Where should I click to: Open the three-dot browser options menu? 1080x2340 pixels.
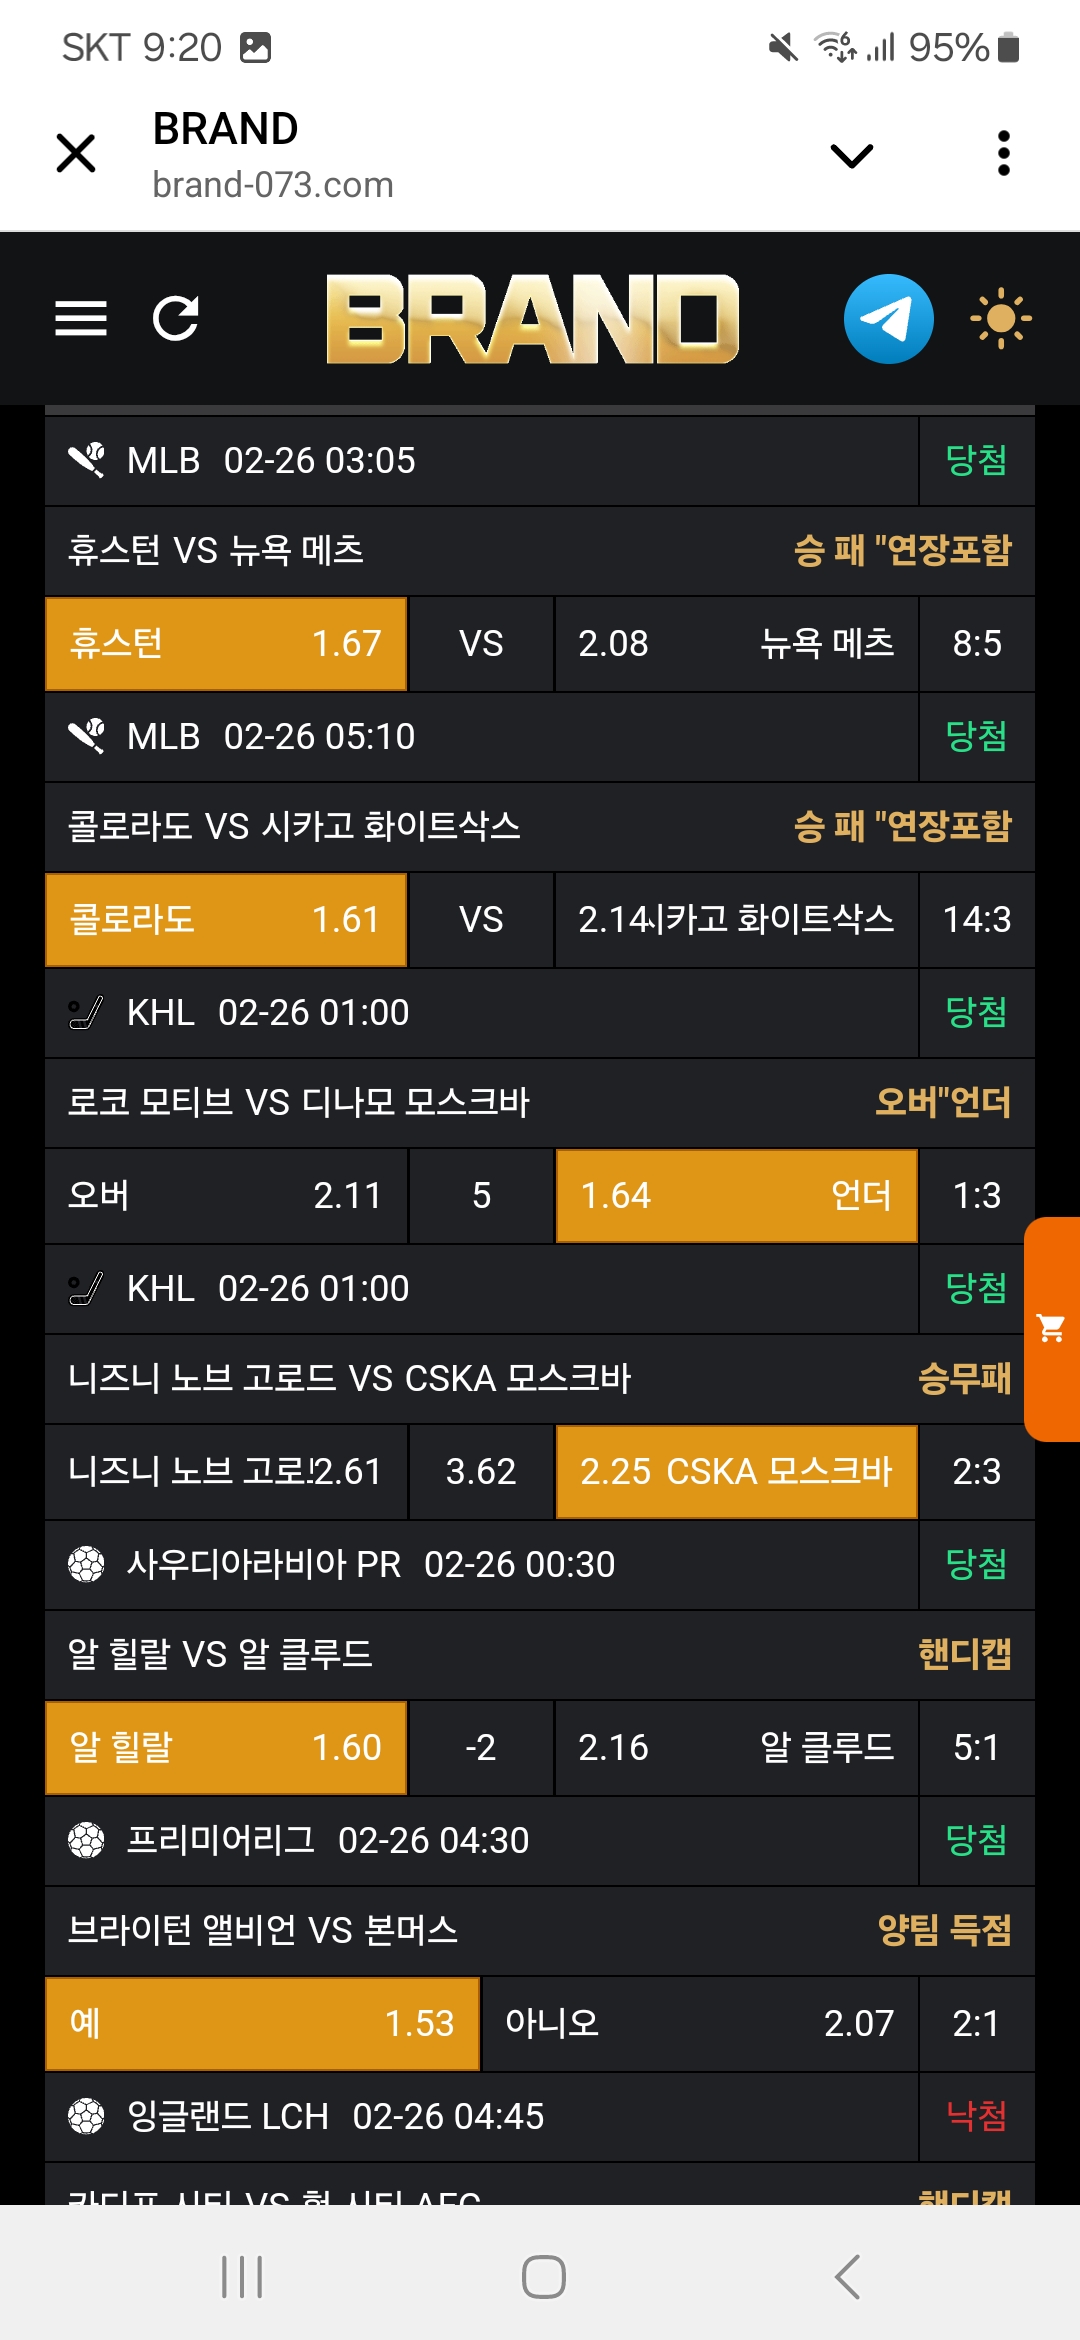(1004, 154)
